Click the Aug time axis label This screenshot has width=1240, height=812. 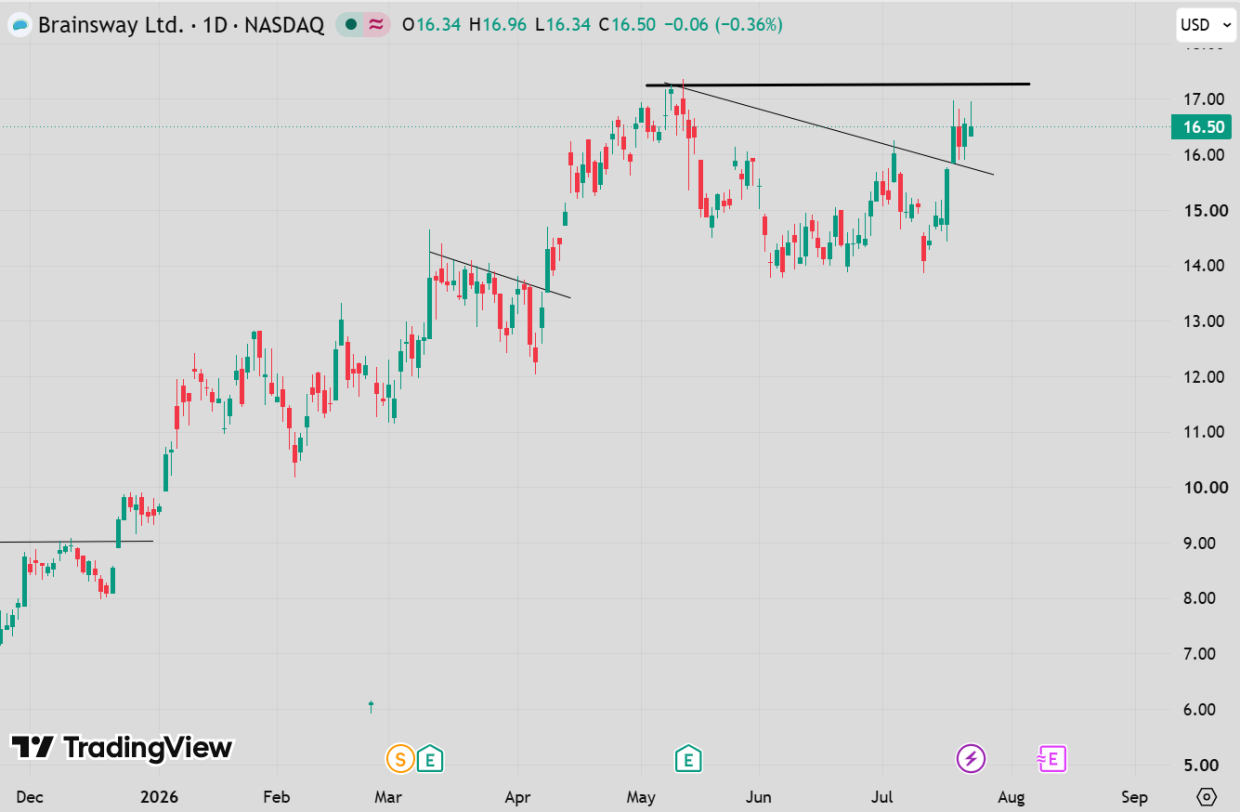click(1011, 797)
